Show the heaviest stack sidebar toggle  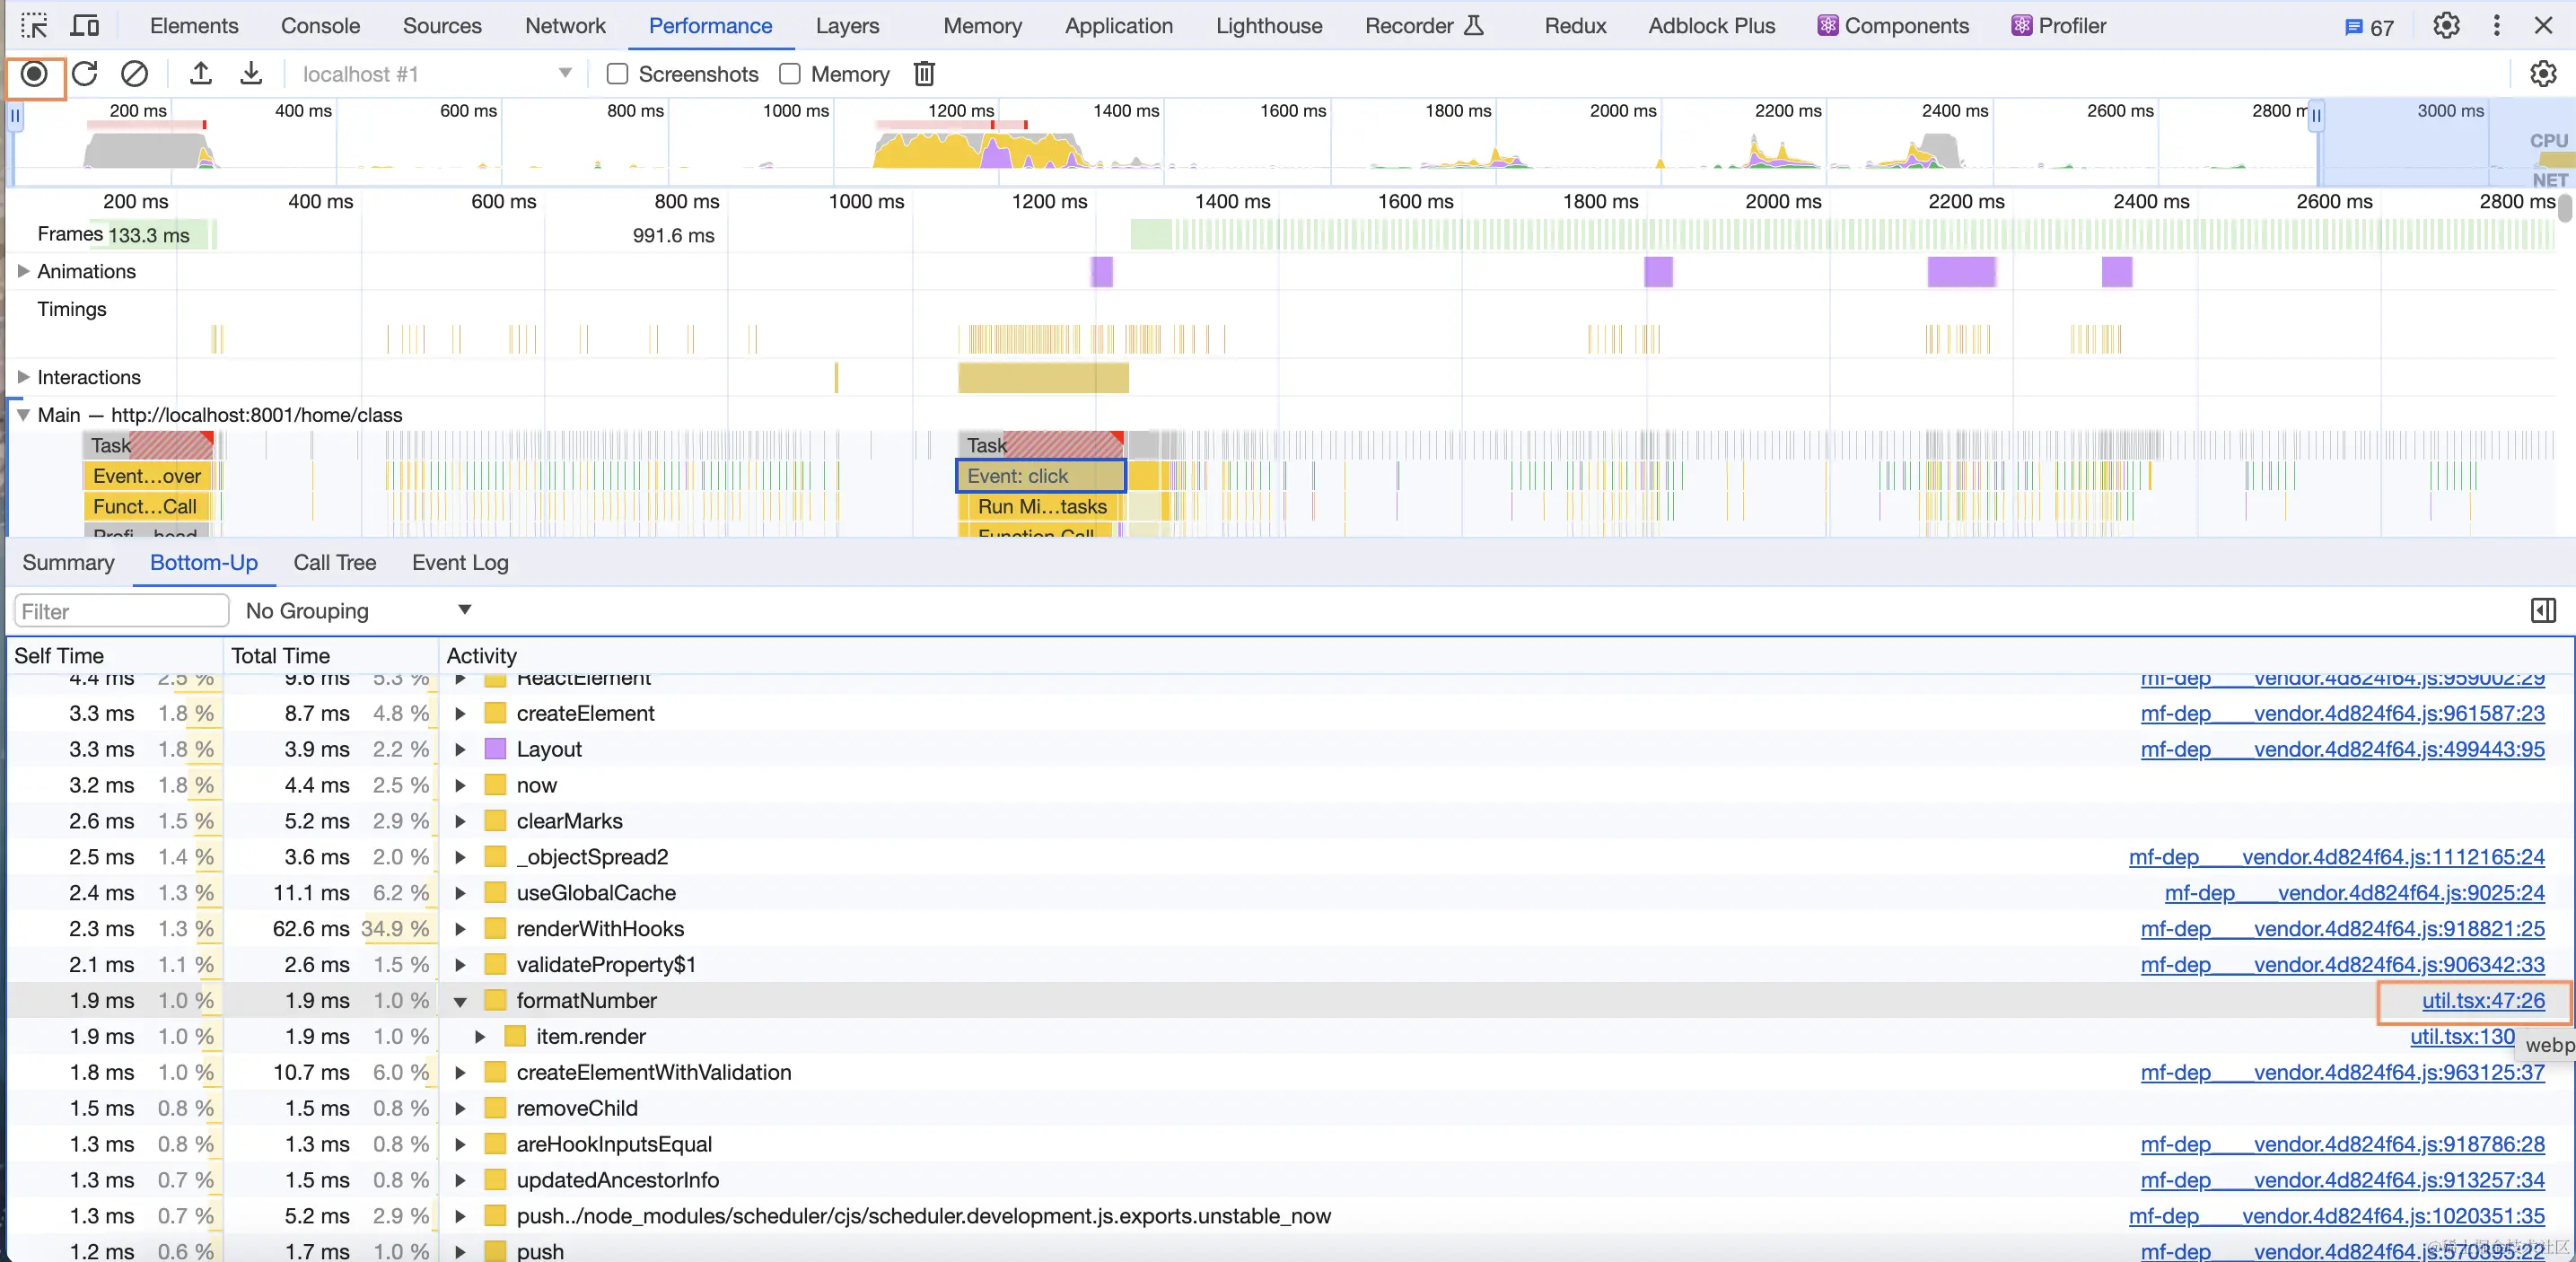(2543, 611)
